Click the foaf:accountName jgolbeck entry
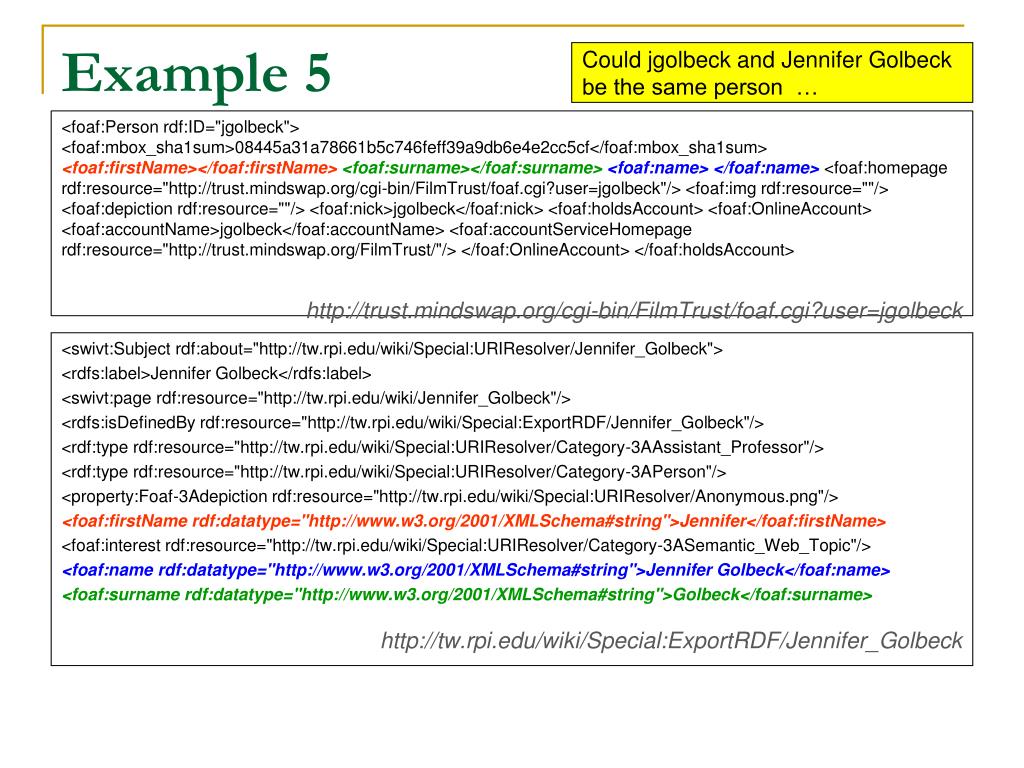 pos(253,229)
